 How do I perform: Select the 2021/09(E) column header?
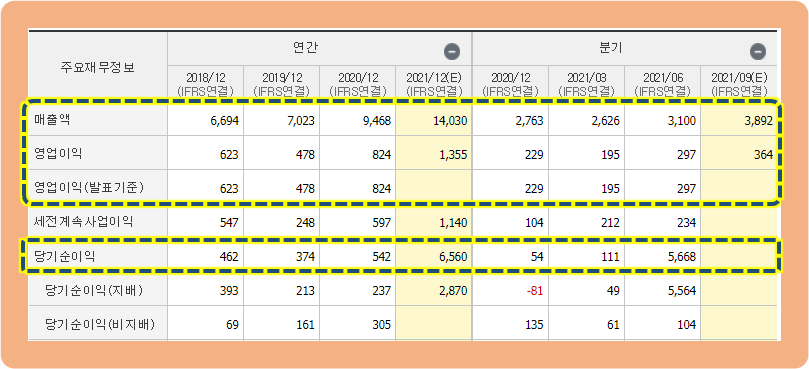coord(739,85)
